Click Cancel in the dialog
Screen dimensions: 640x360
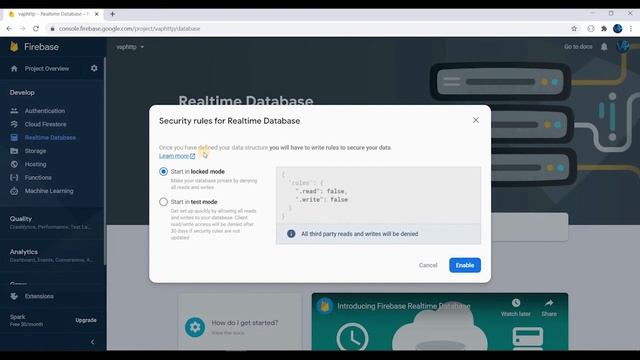tap(428, 265)
